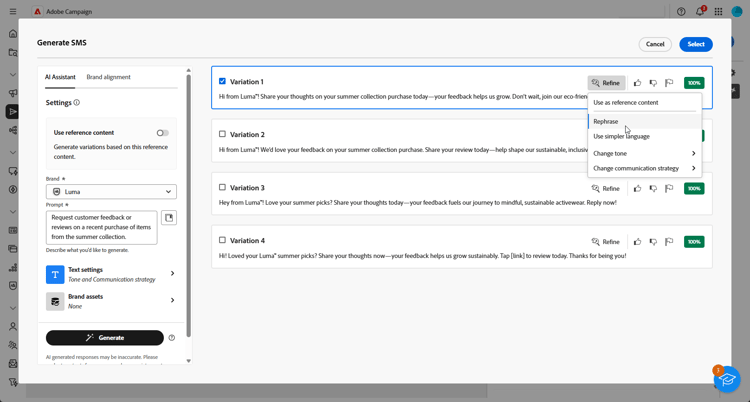The height and width of the screenshot is (402, 750).
Task: Open the Brand dropdown showing Luma
Action: pyautogui.click(x=111, y=191)
